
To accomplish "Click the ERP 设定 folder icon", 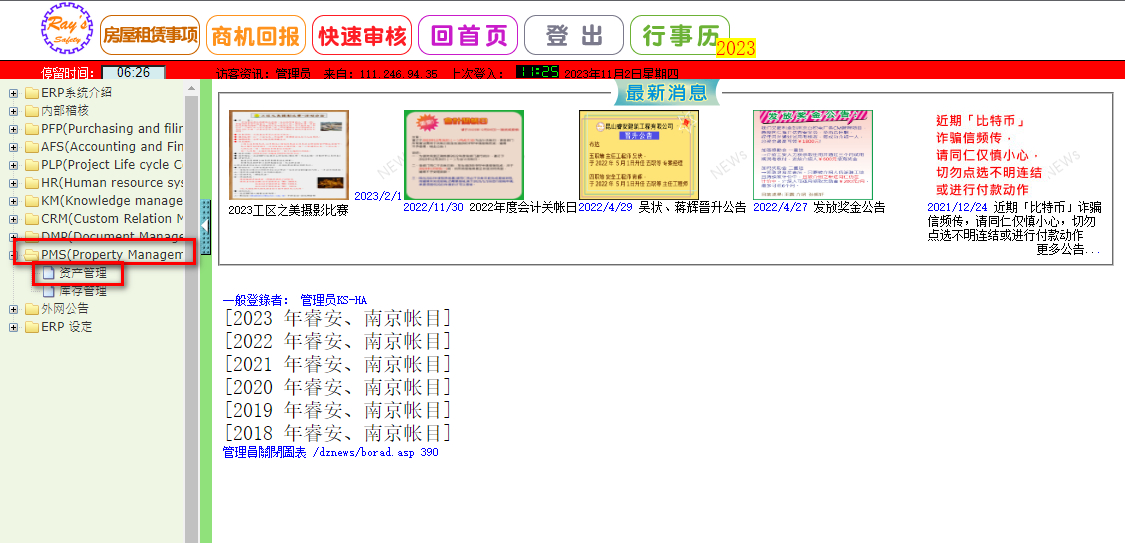I will (x=32, y=327).
